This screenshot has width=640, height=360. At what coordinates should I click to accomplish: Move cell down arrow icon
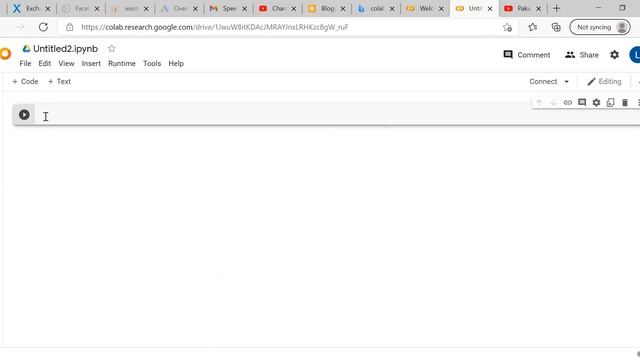(x=553, y=102)
